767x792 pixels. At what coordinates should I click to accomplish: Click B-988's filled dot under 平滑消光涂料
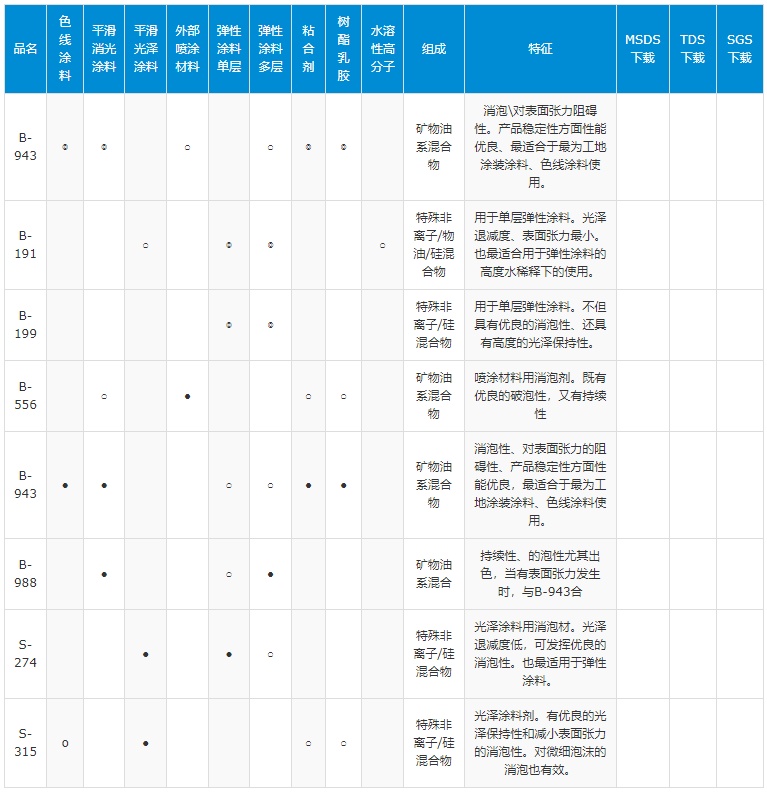pos(104,574)
